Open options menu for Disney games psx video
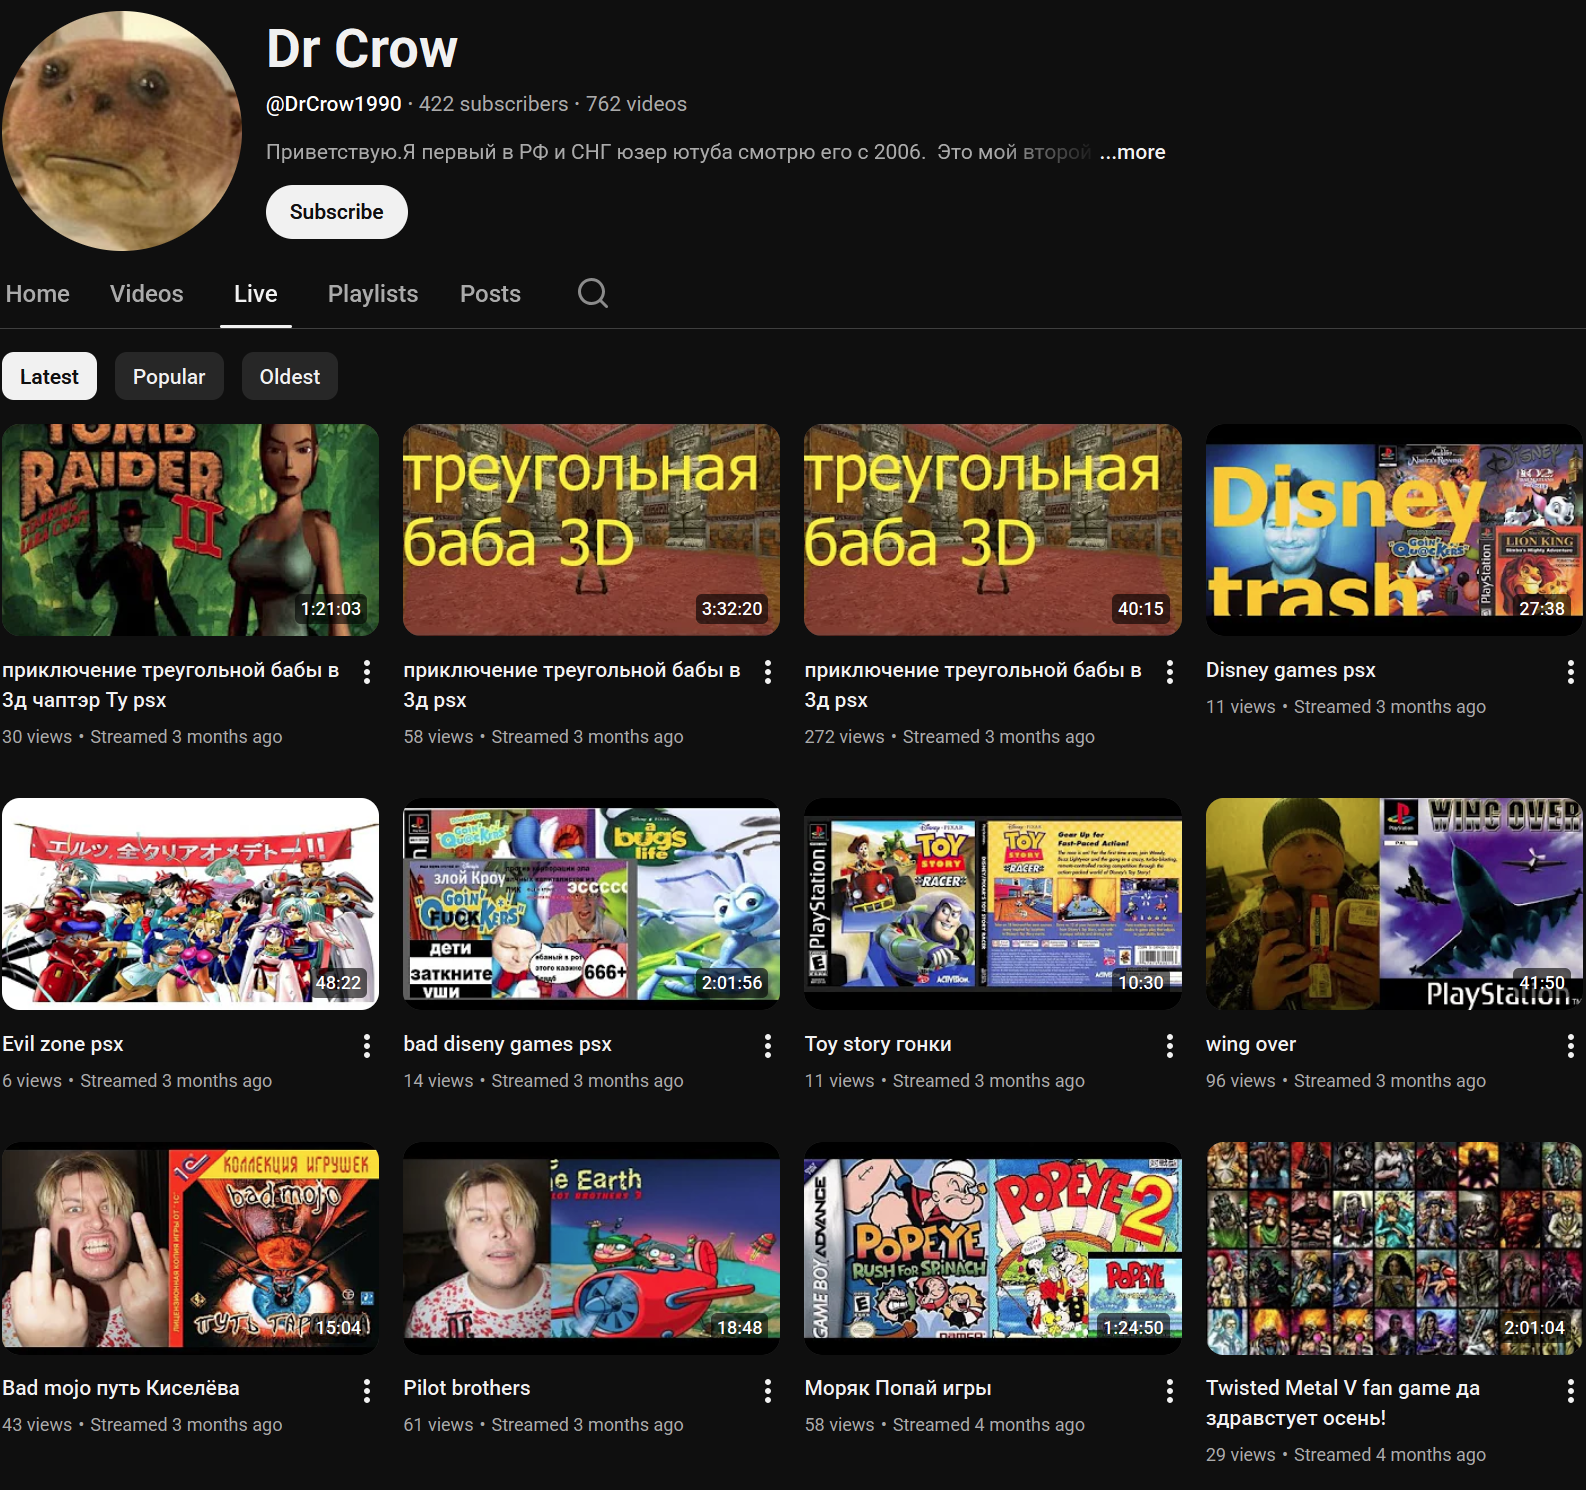The height and width of the screenshot is (1490, 1586). click(x=1570, y=672)
